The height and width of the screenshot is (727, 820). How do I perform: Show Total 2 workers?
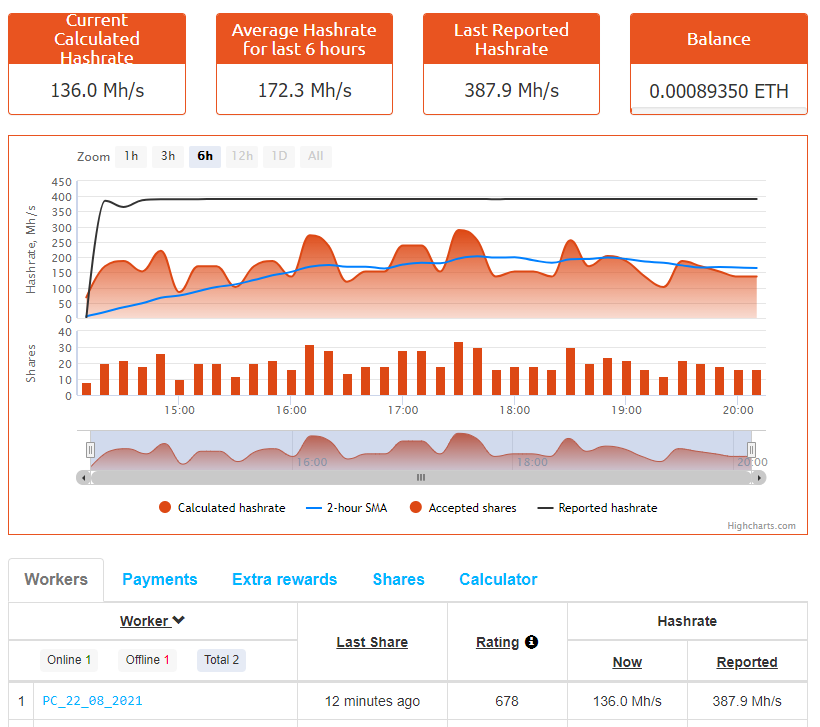[x=221, y=660]
